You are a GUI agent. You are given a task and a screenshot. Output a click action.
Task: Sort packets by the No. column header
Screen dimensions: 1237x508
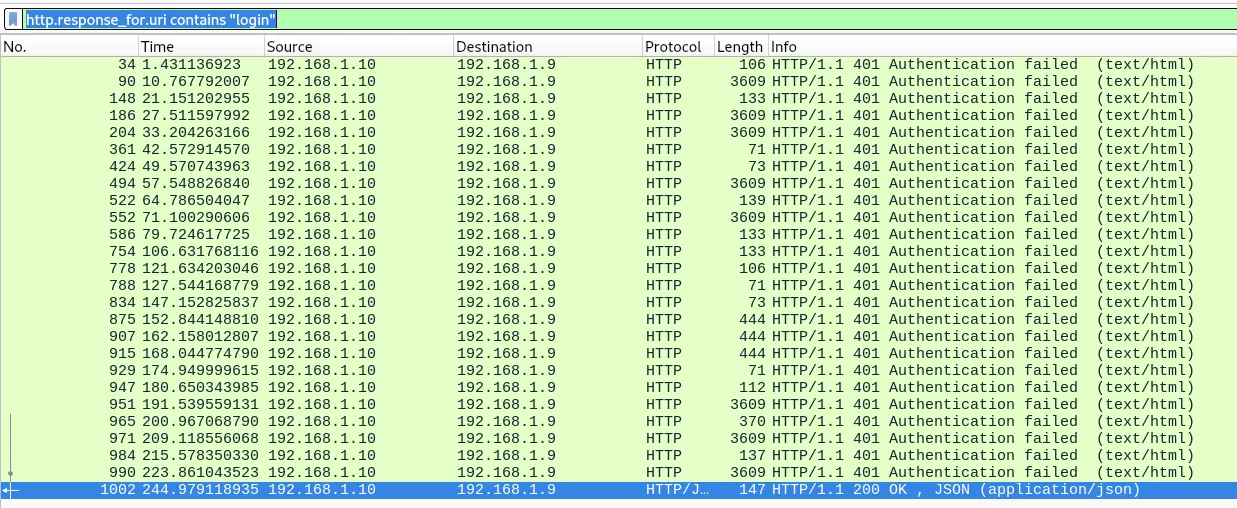point(68,47)
